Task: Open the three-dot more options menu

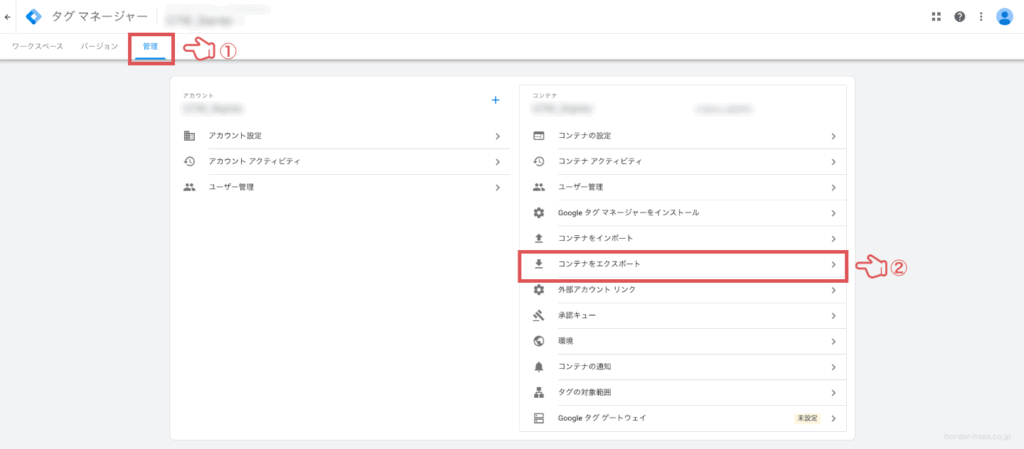Action: pyautogui.click(x=981, y=17)
